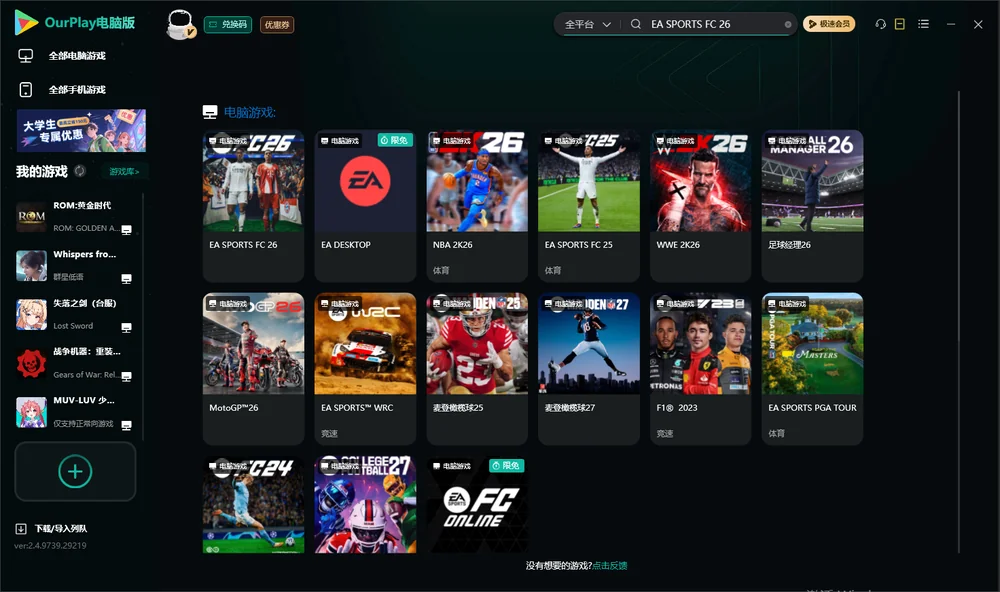
Task: Open the EA SPORTS FC 25 game card
Action: 589,205
